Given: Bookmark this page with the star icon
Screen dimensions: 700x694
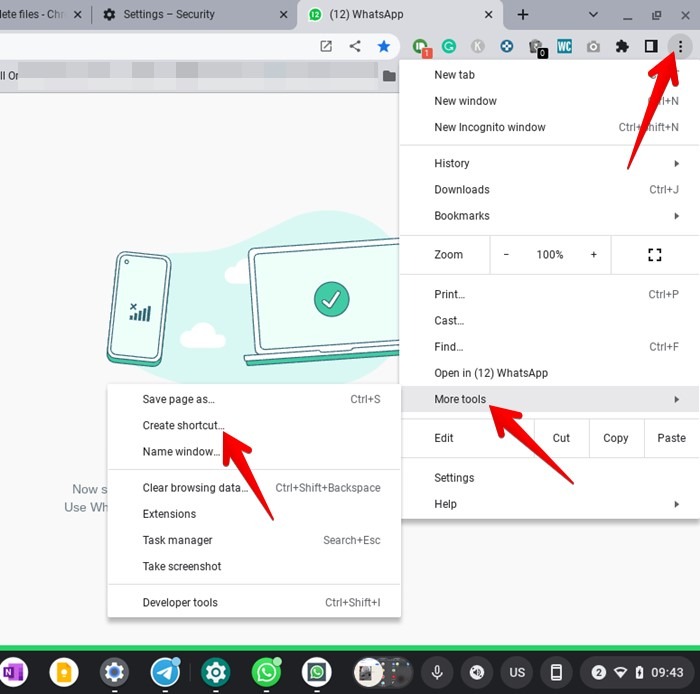Looking at the screenshot, I should click(383, 46).
